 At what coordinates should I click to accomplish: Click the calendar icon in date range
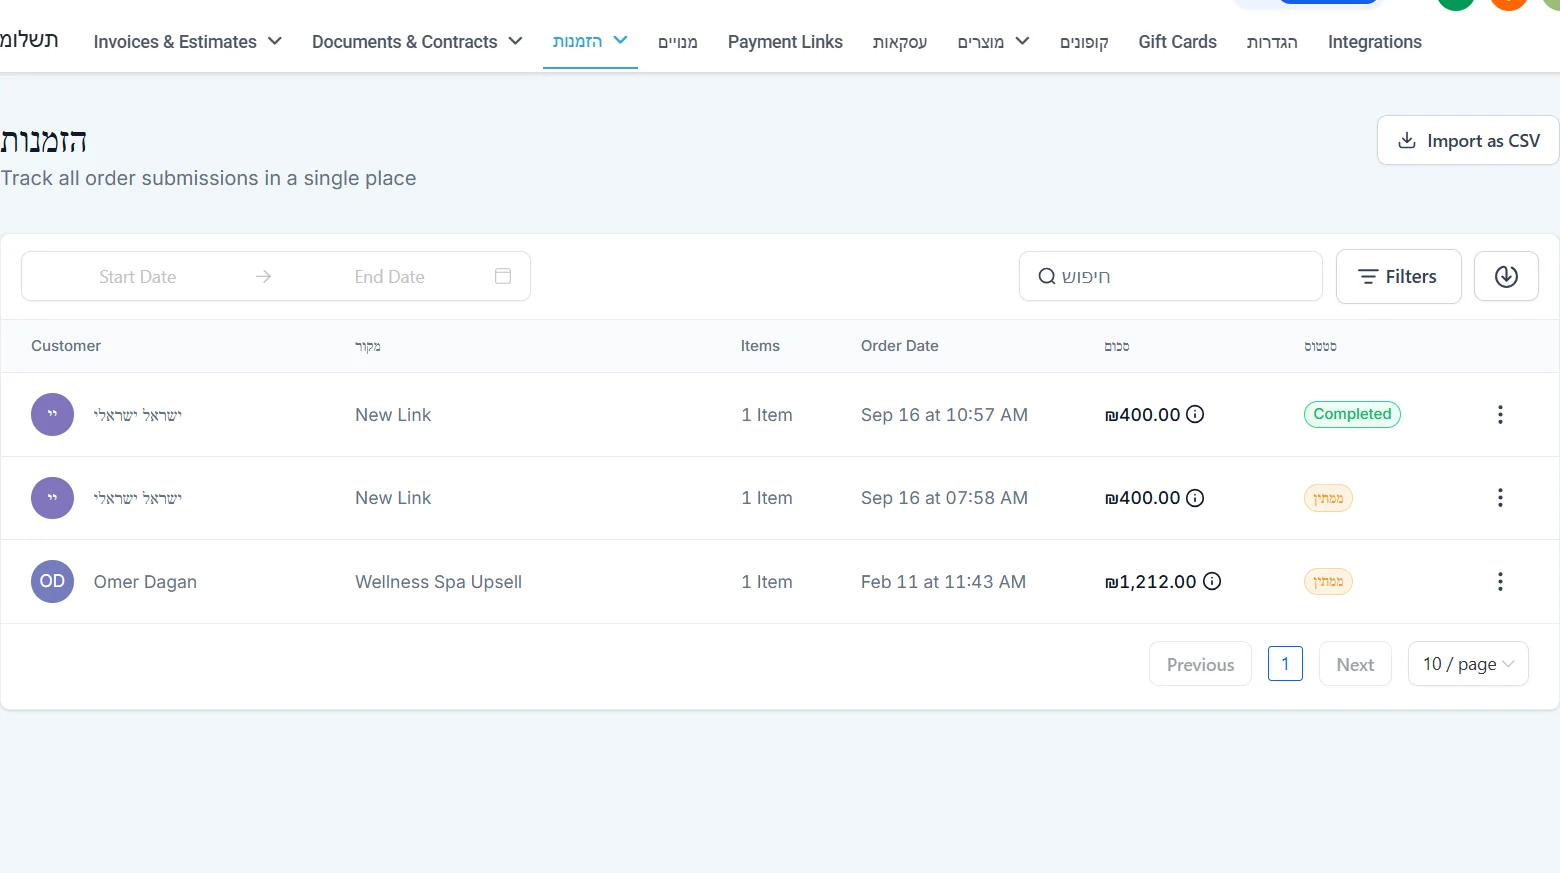tap(503, 276)
